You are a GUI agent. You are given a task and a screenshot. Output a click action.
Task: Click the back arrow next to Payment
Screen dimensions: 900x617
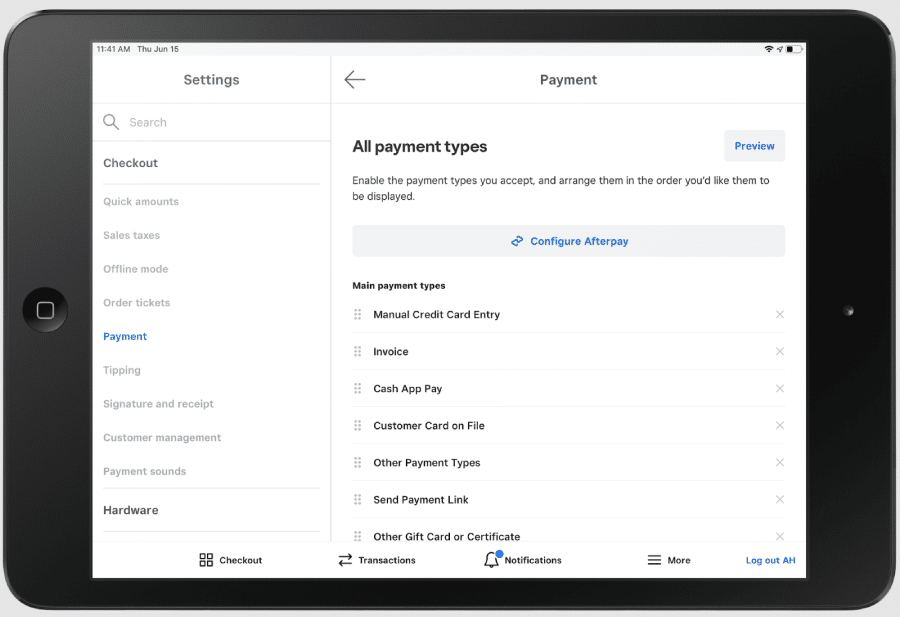click(x=355, y=79)
